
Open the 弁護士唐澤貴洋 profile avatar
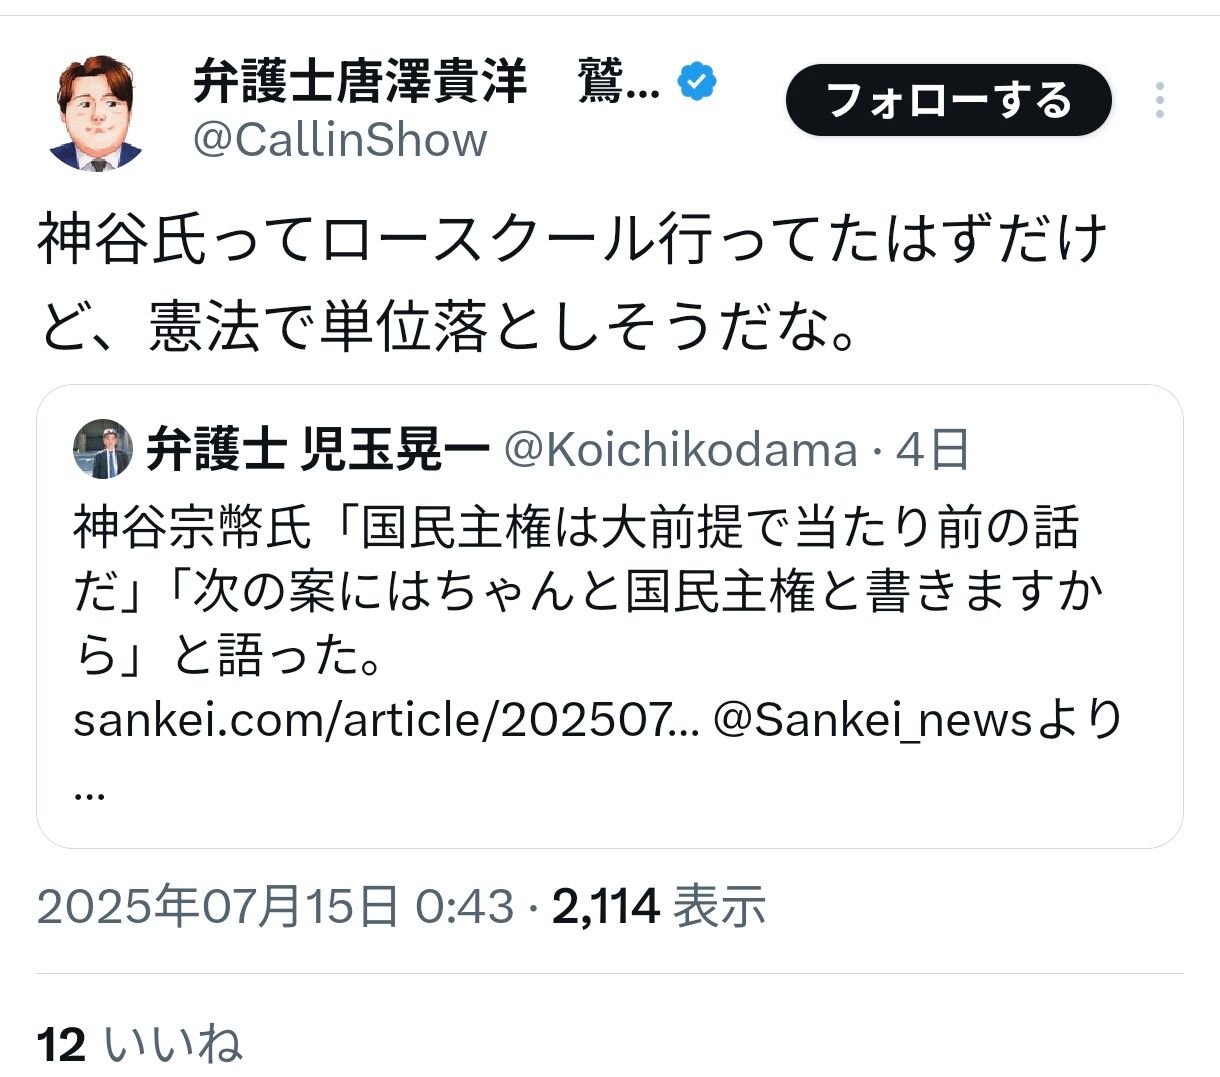pos(96,112)
